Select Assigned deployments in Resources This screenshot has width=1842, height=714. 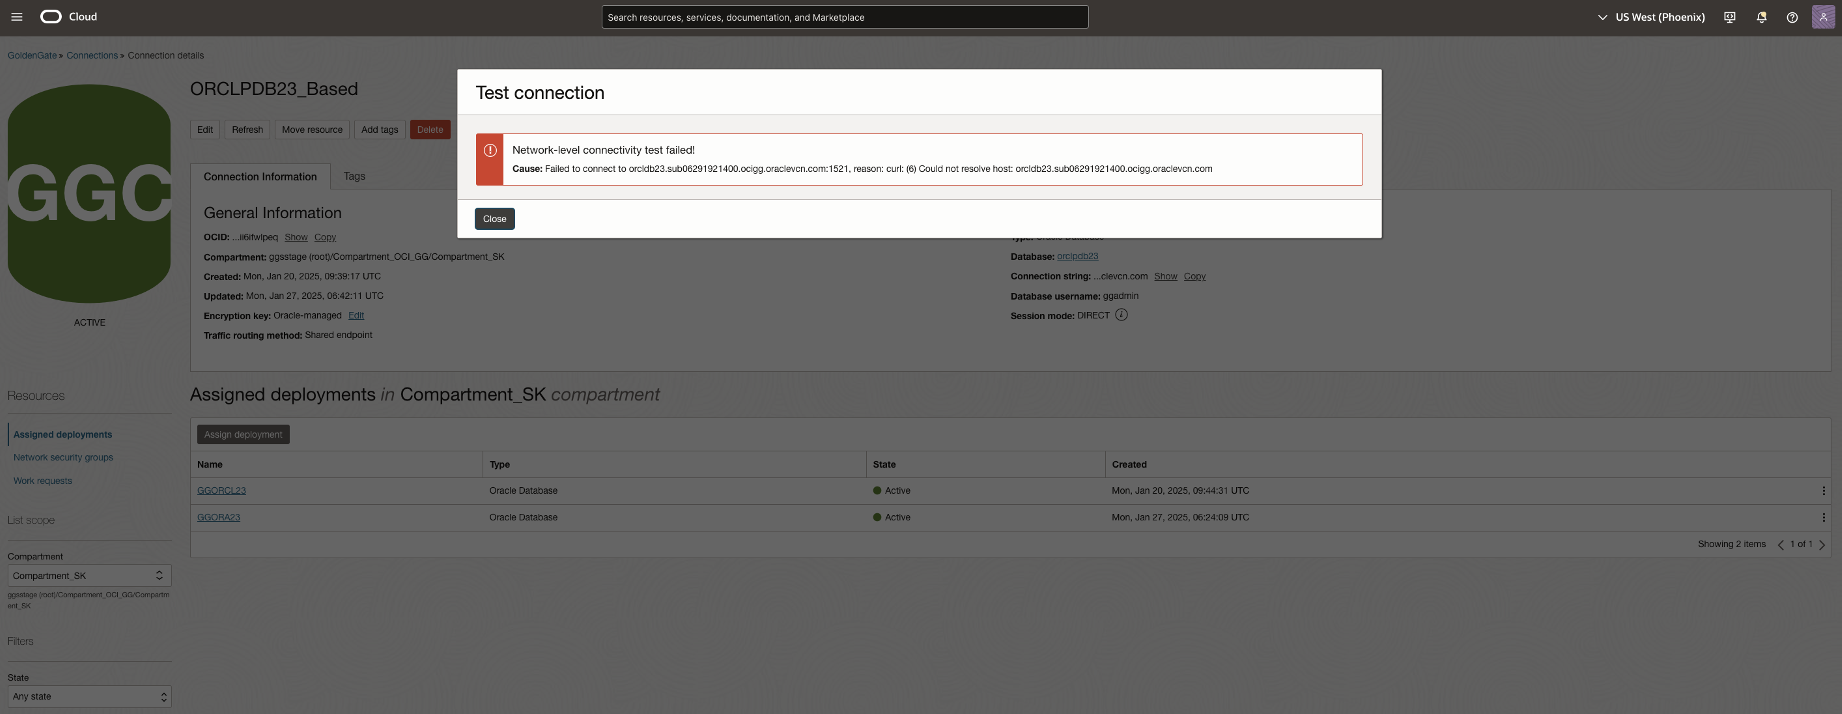[x=63, y=435]
